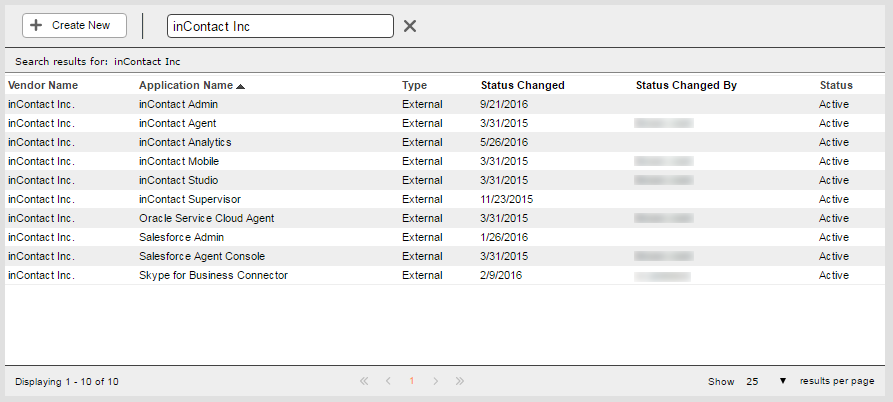
Task: Open the inContact Studio application
Action: click(x=178, y=180)
